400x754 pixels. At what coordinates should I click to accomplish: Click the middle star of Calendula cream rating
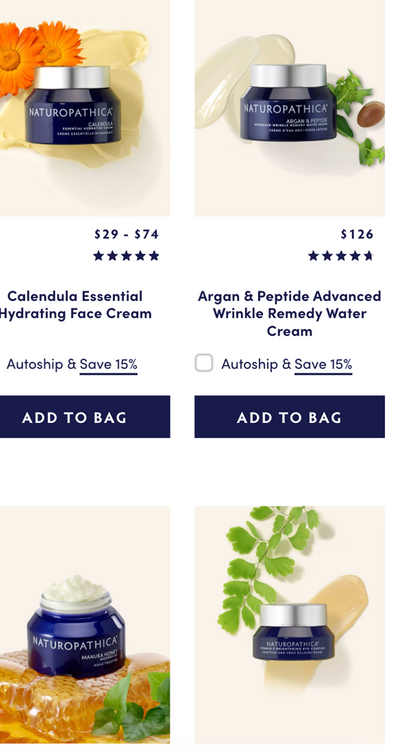(x=126, y=256)
